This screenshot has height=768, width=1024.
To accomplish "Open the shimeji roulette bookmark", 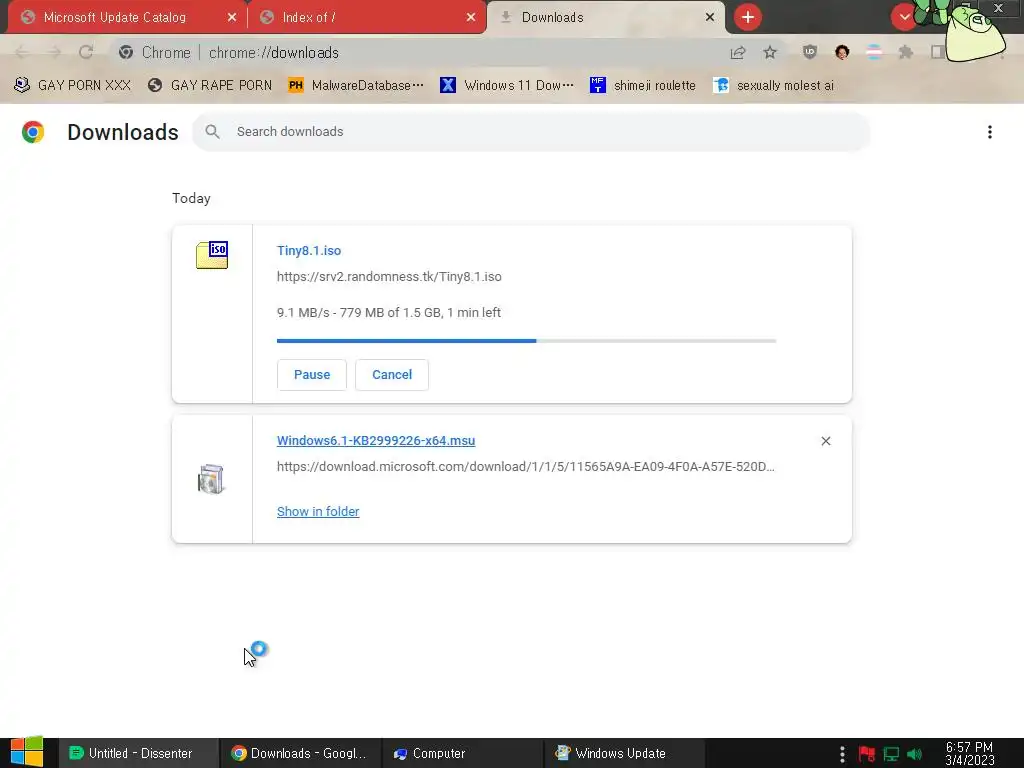I will coord(643,86).
